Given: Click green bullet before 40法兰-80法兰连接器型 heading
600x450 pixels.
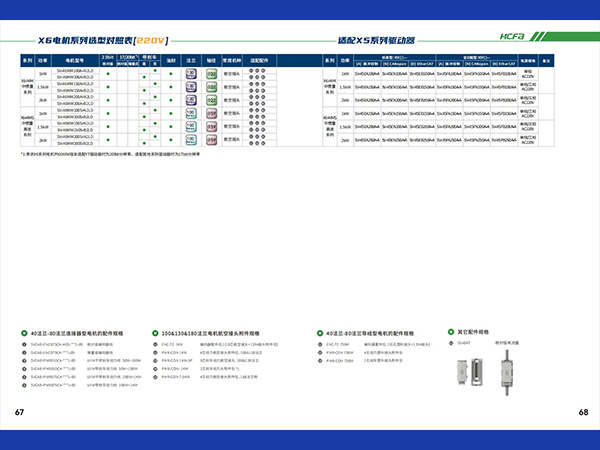Looking at the screenshot, I should [24, 332].
